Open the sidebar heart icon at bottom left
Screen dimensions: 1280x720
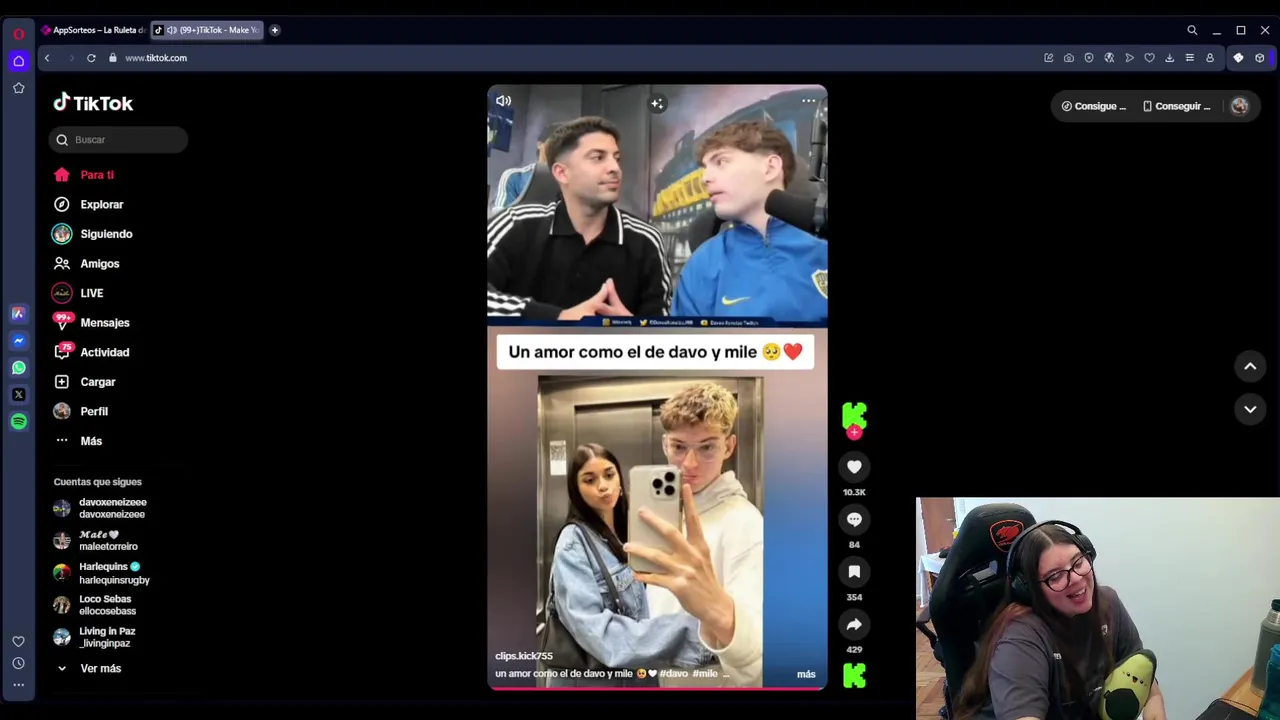tap(18, 642)
